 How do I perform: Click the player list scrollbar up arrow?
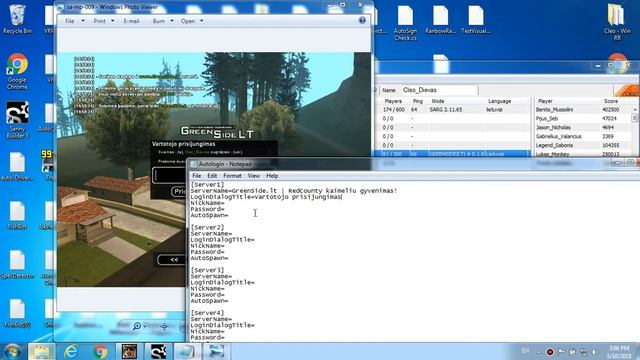tap(635, 109)
